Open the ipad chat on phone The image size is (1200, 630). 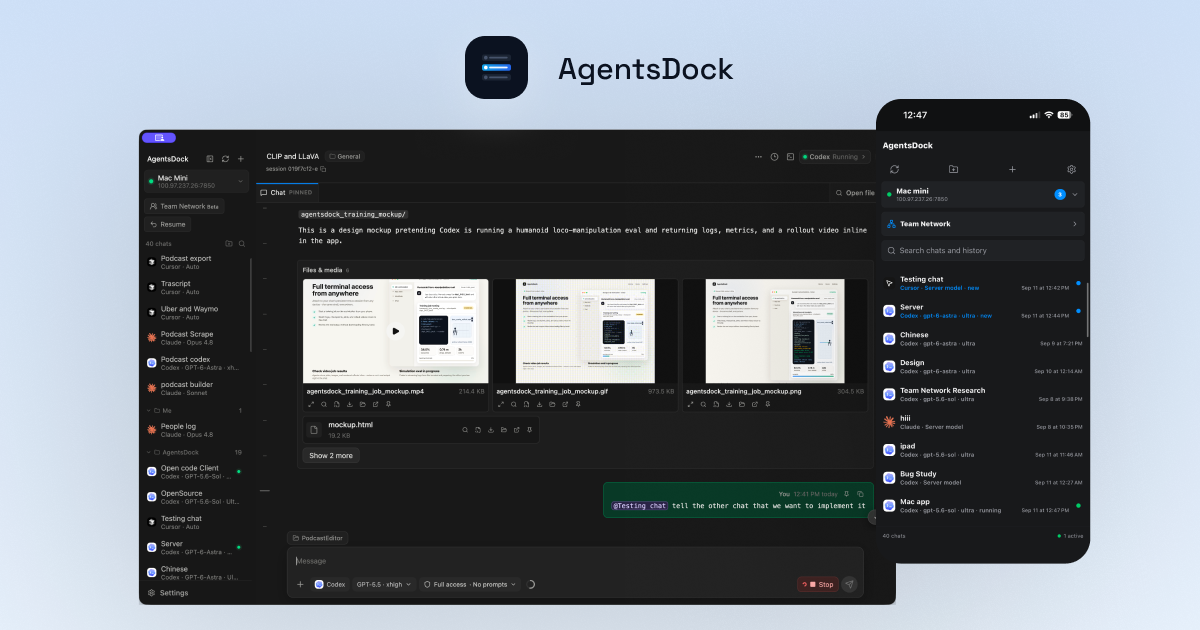click(x=983, y=450)
